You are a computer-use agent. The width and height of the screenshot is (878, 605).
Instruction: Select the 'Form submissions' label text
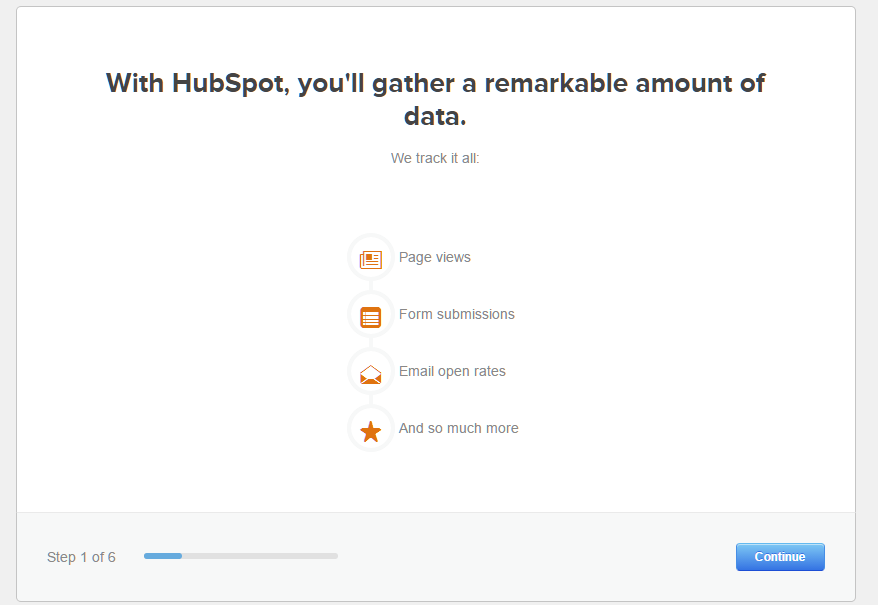pyautogui.click(x=456, y=314)
